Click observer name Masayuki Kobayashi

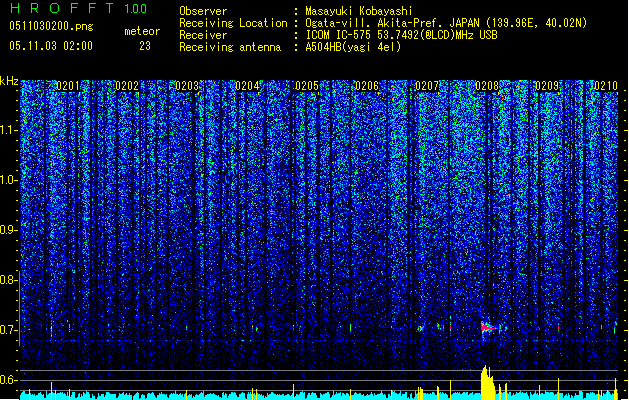359,11
